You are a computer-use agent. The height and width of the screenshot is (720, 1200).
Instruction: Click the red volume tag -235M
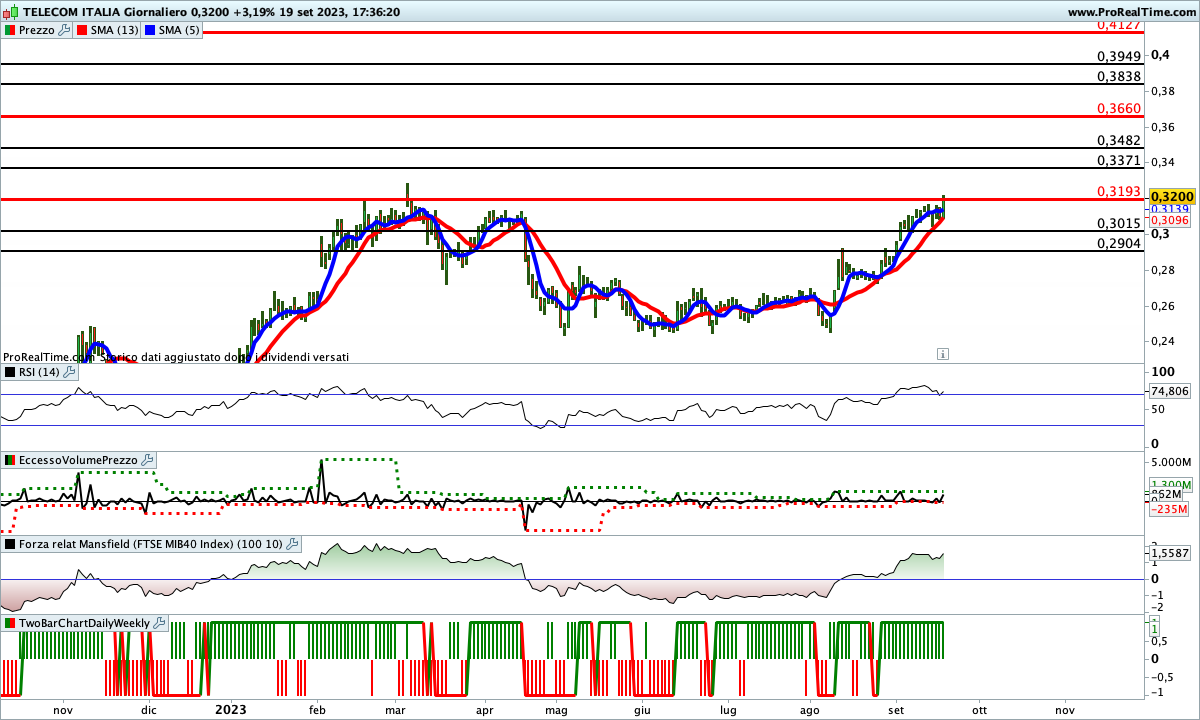click(1169, 509)
